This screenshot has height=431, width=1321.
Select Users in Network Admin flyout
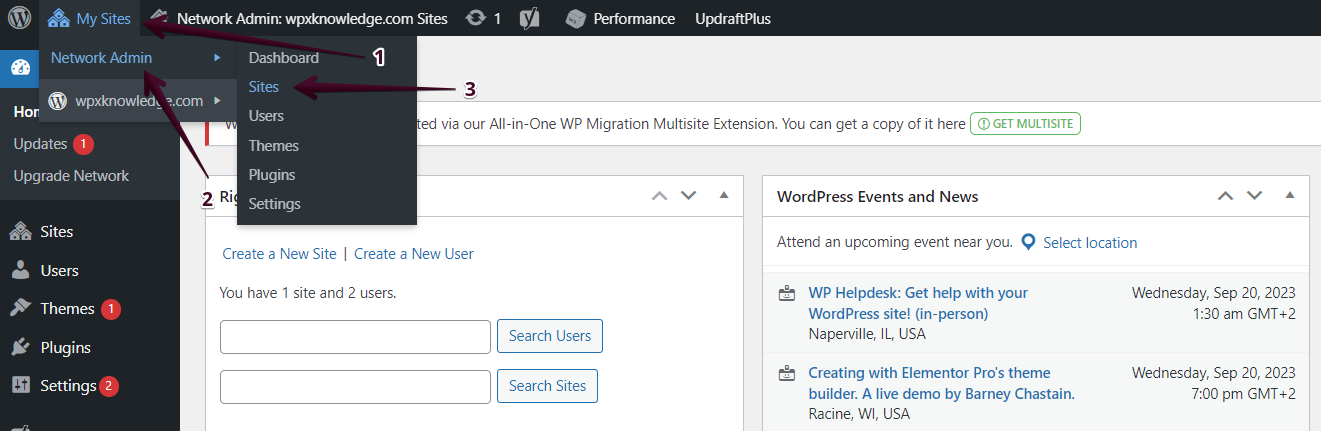point(266,116)
